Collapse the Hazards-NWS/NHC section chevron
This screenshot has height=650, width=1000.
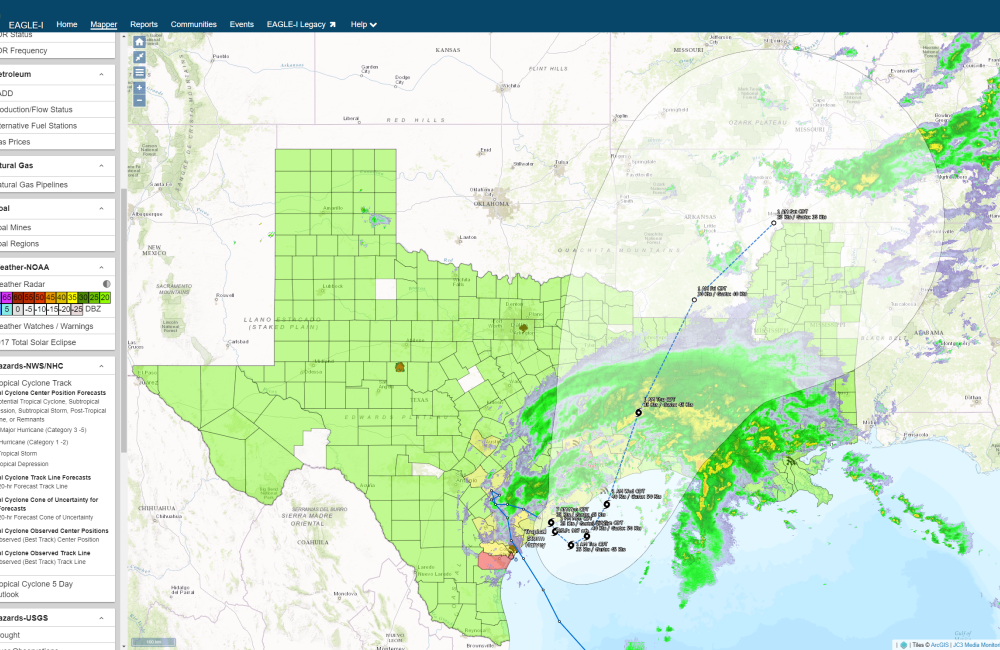(x=101, y=366)
